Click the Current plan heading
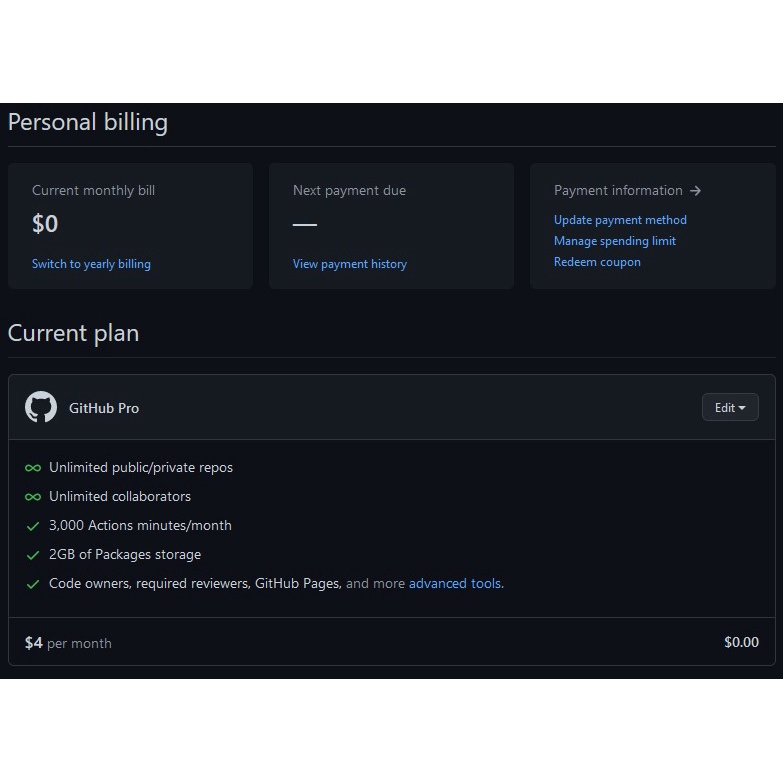The image size is (783, 783). pyautogui.click(x=73, y=333)
